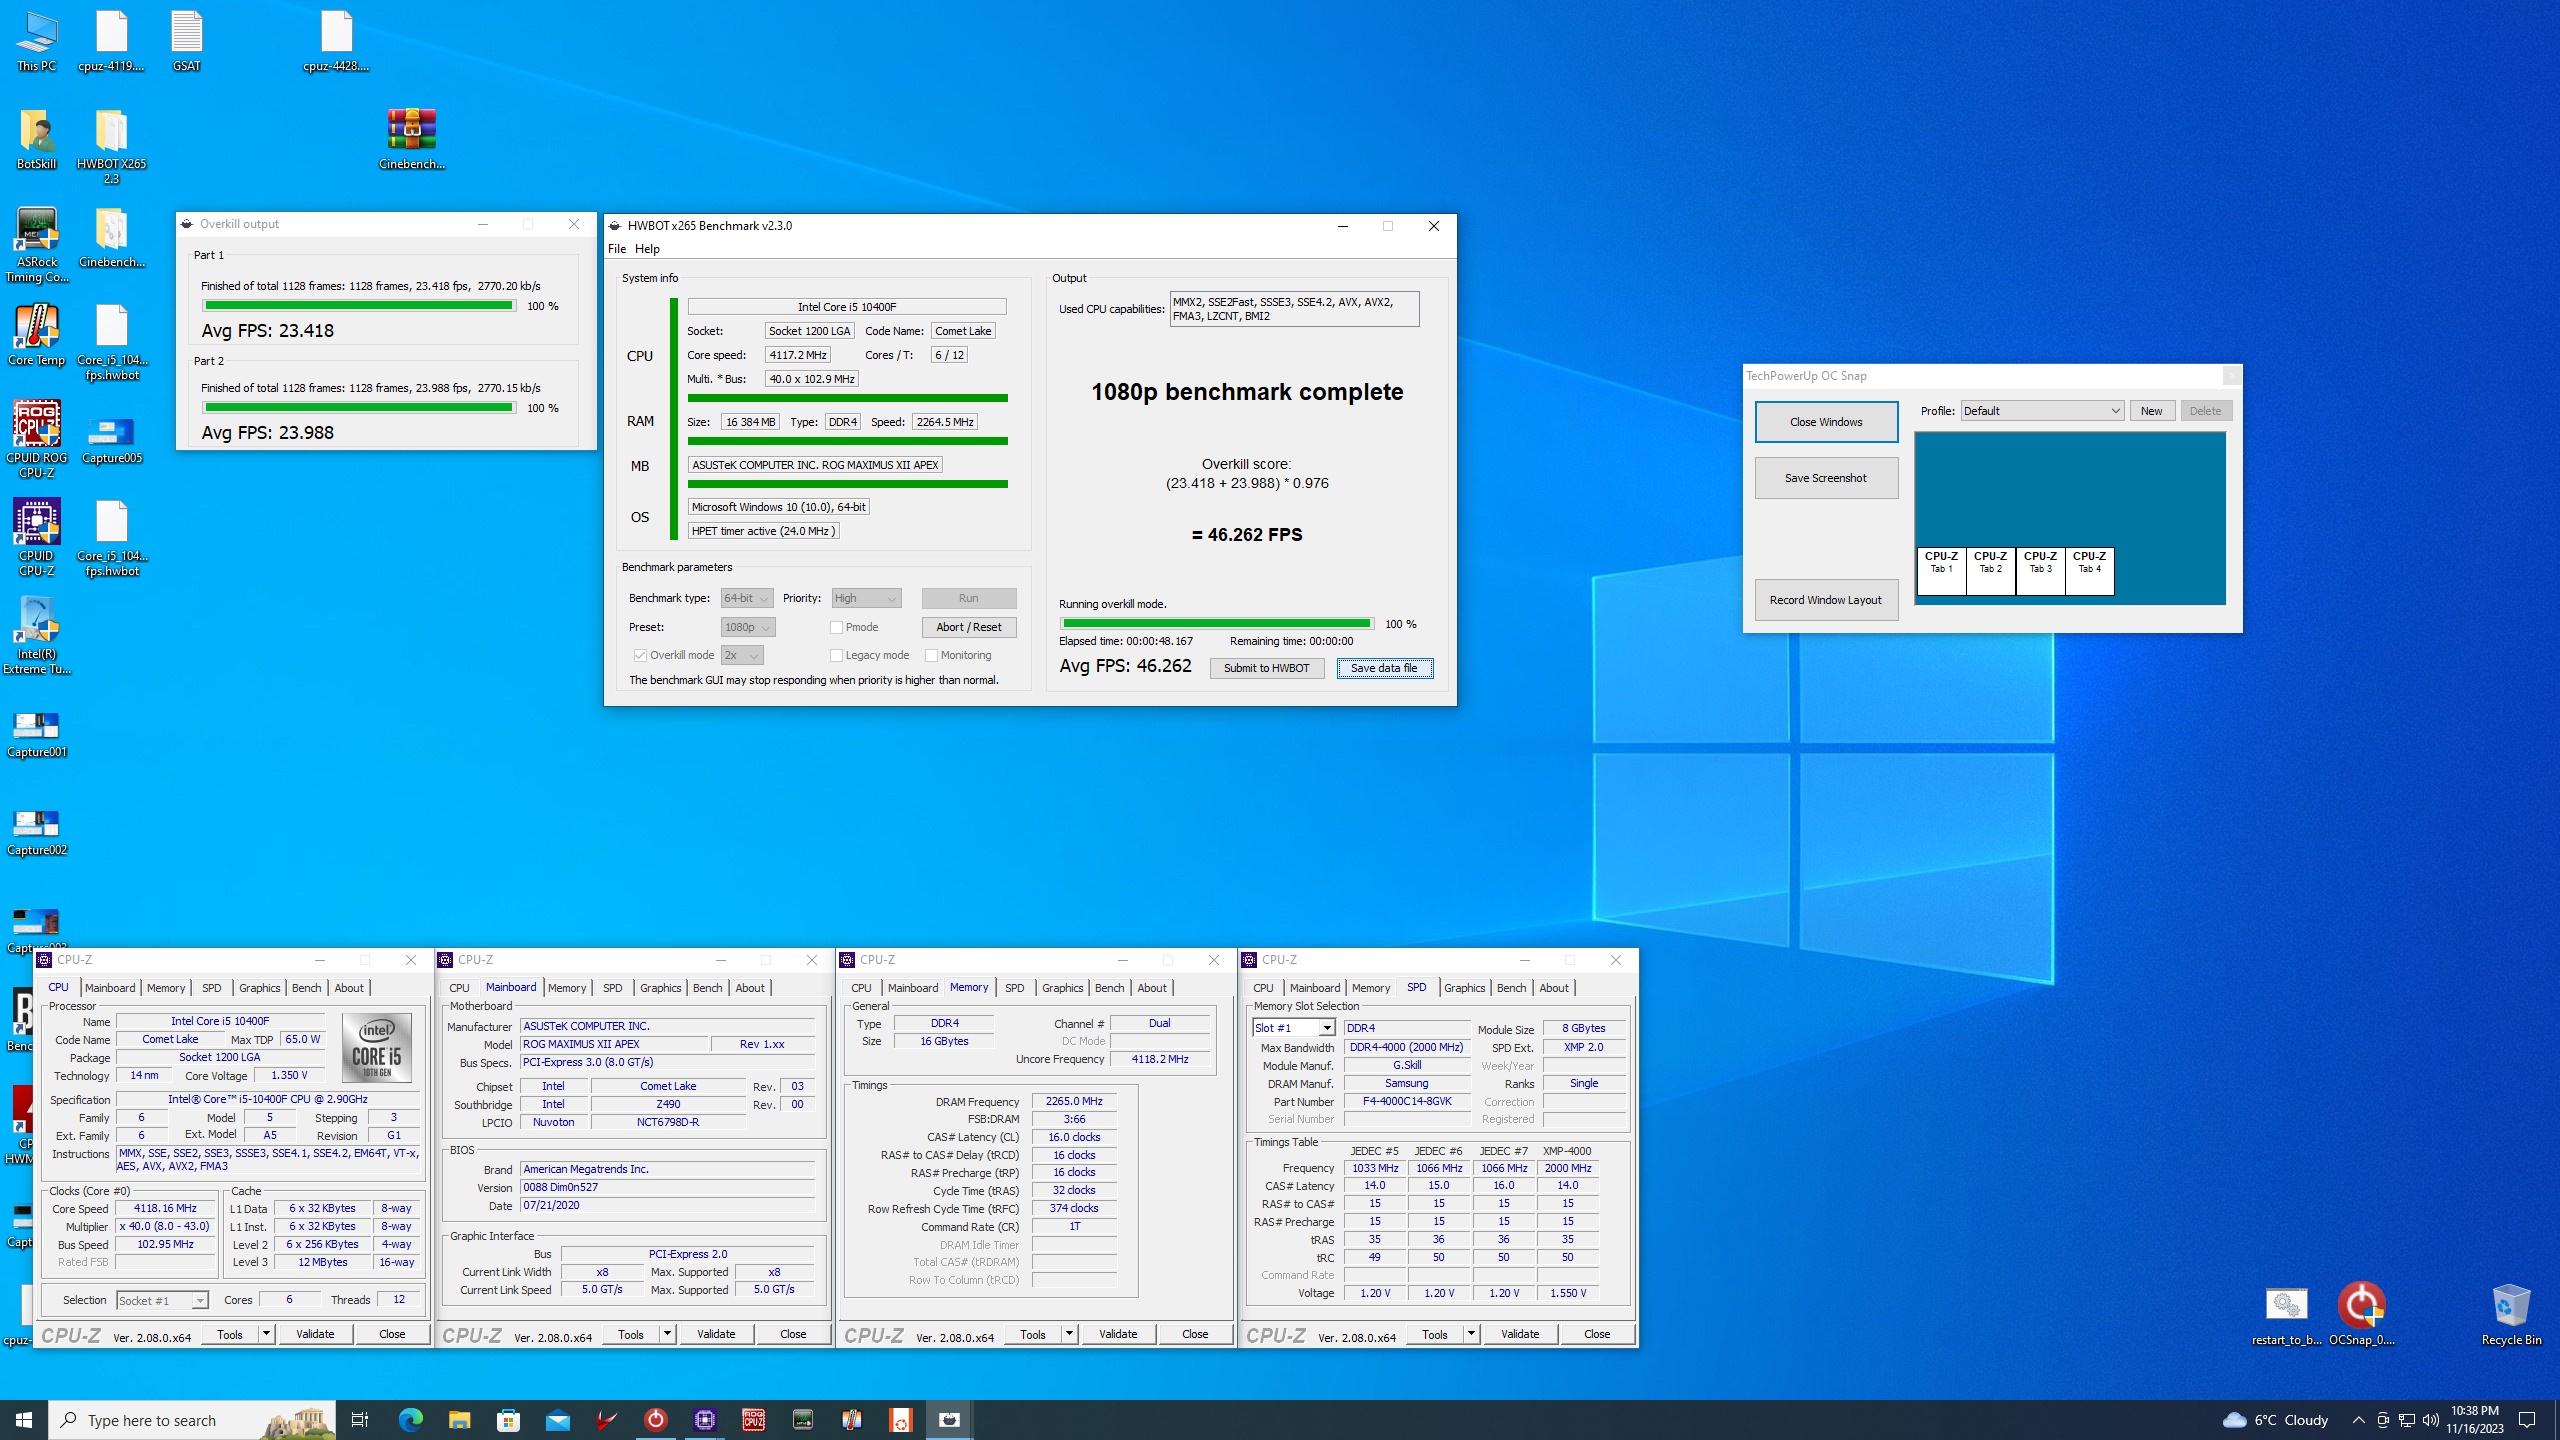The width and height of the screenshot is (2560, 1440).
Task: Launch ASRock Timing Configurator shortcut
Action: click(36, 245)
